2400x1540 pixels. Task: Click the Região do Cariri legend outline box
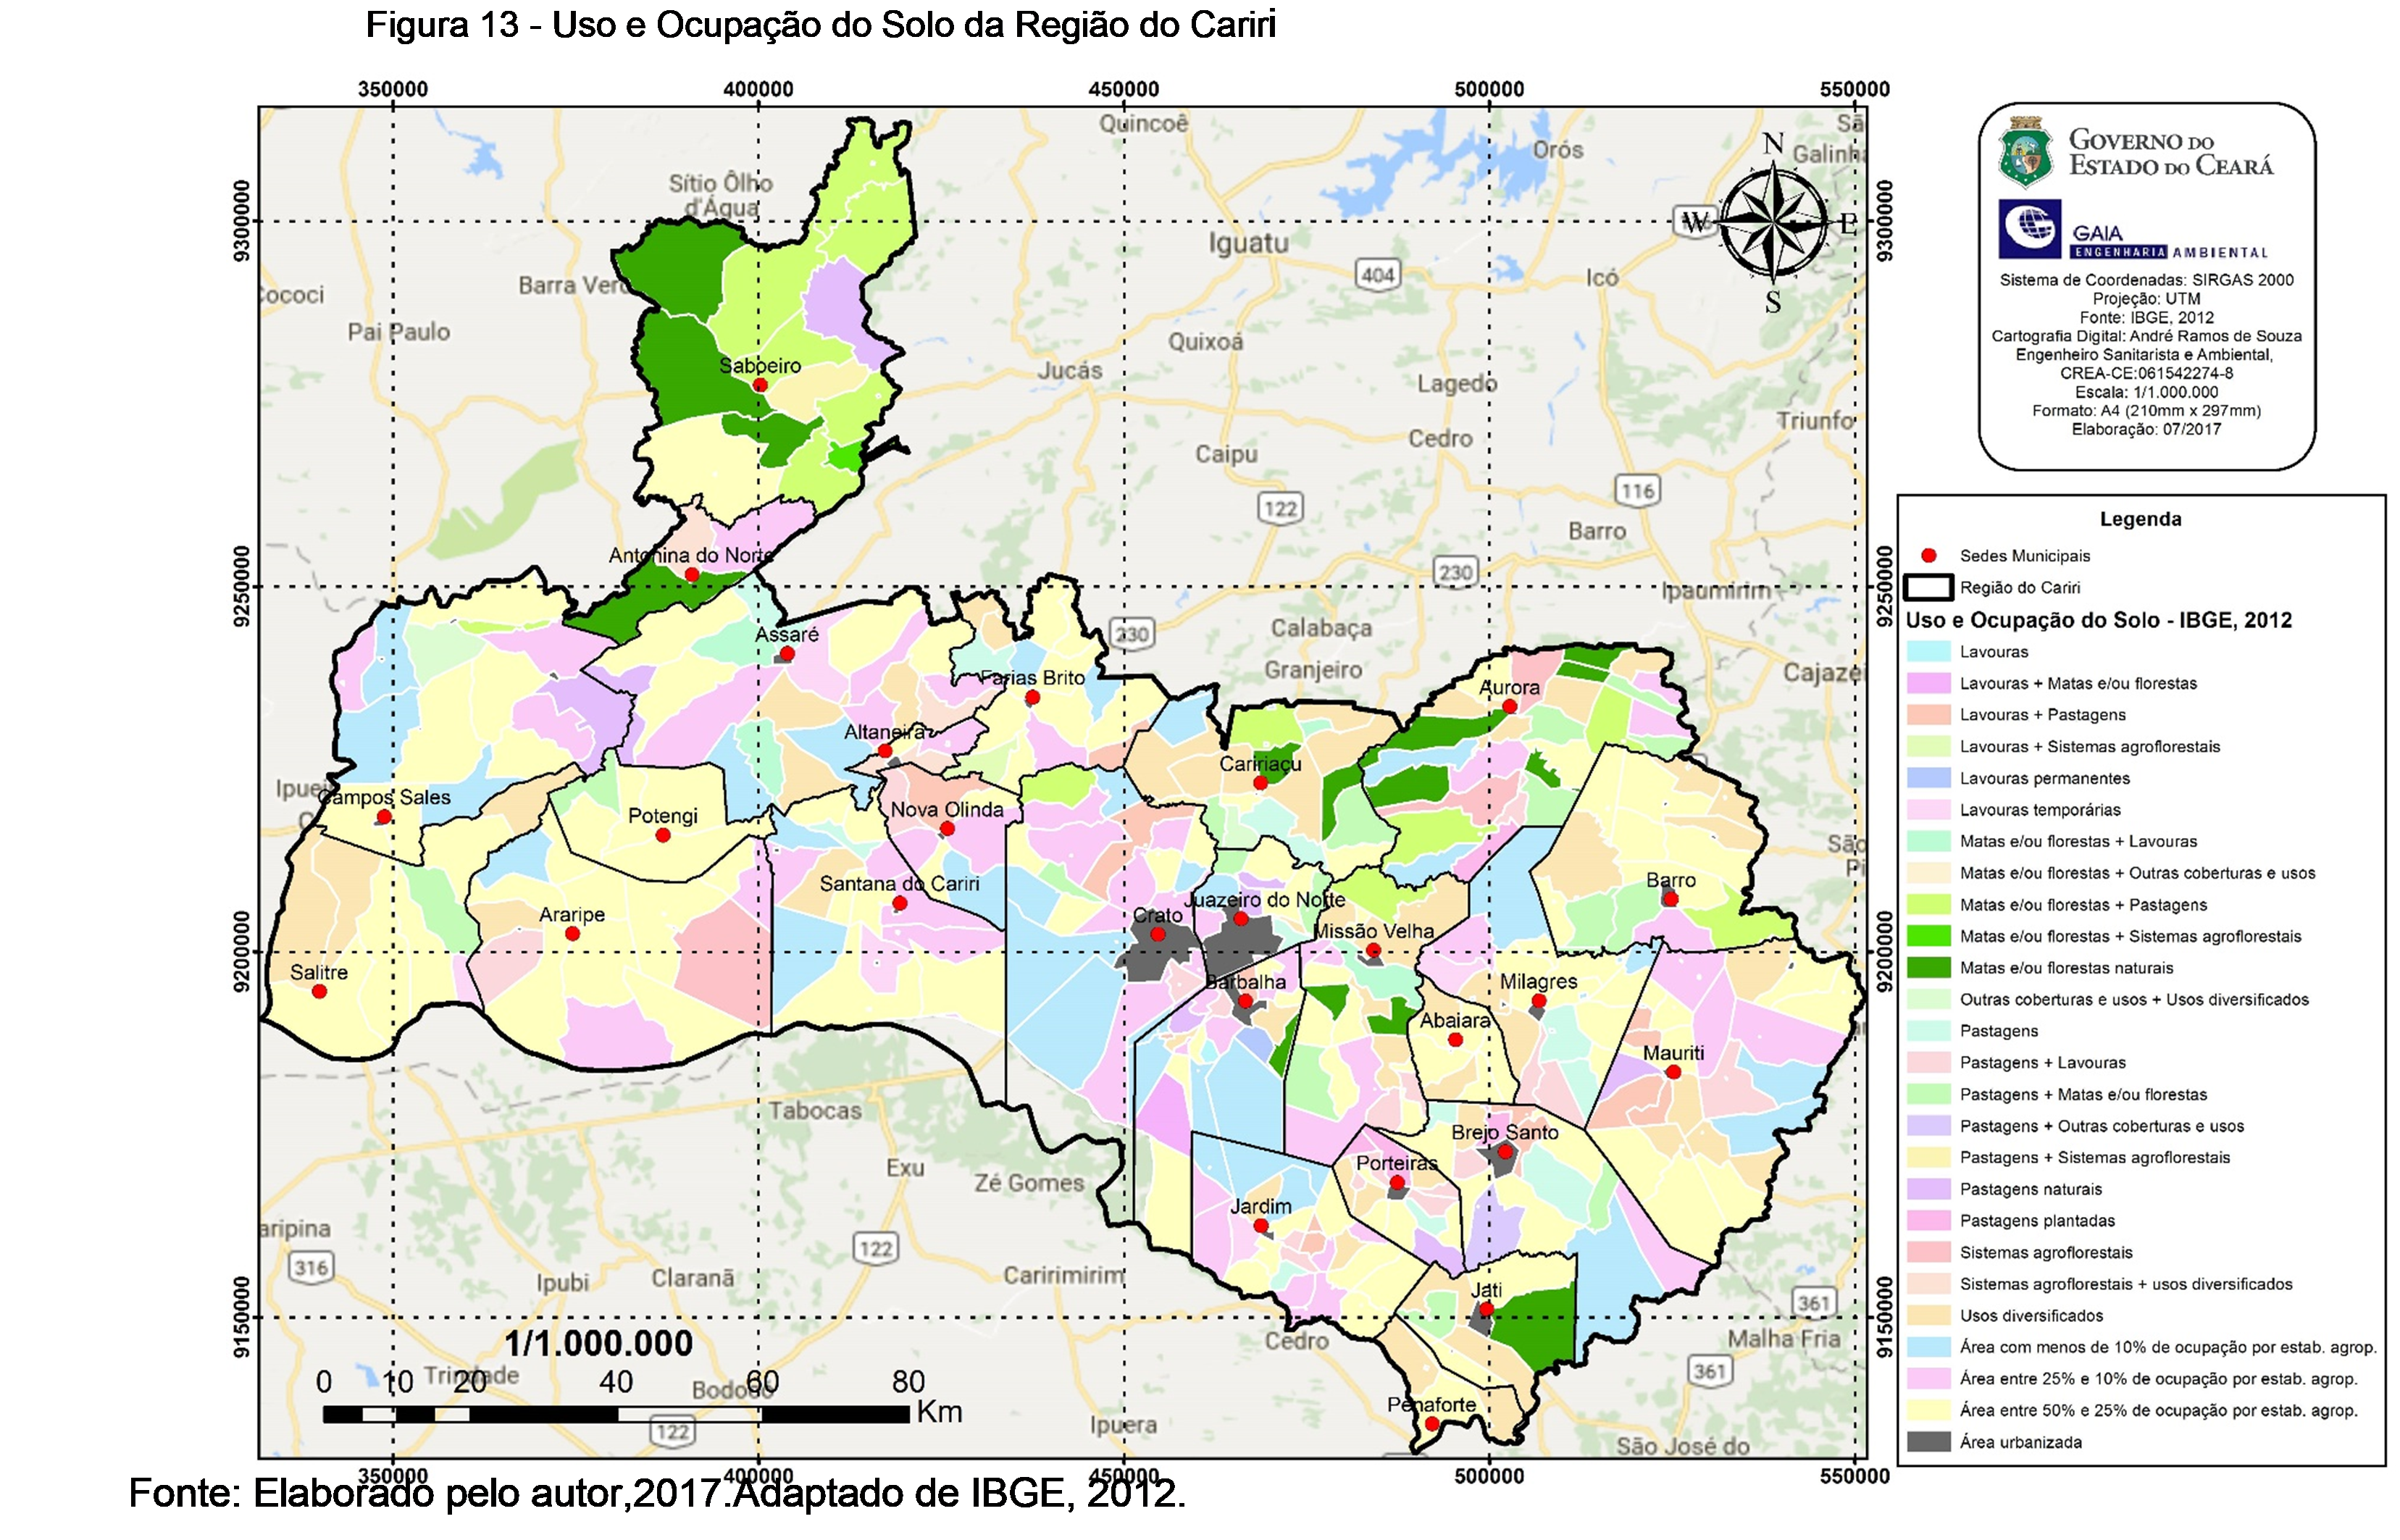(x=1928, y=587)
